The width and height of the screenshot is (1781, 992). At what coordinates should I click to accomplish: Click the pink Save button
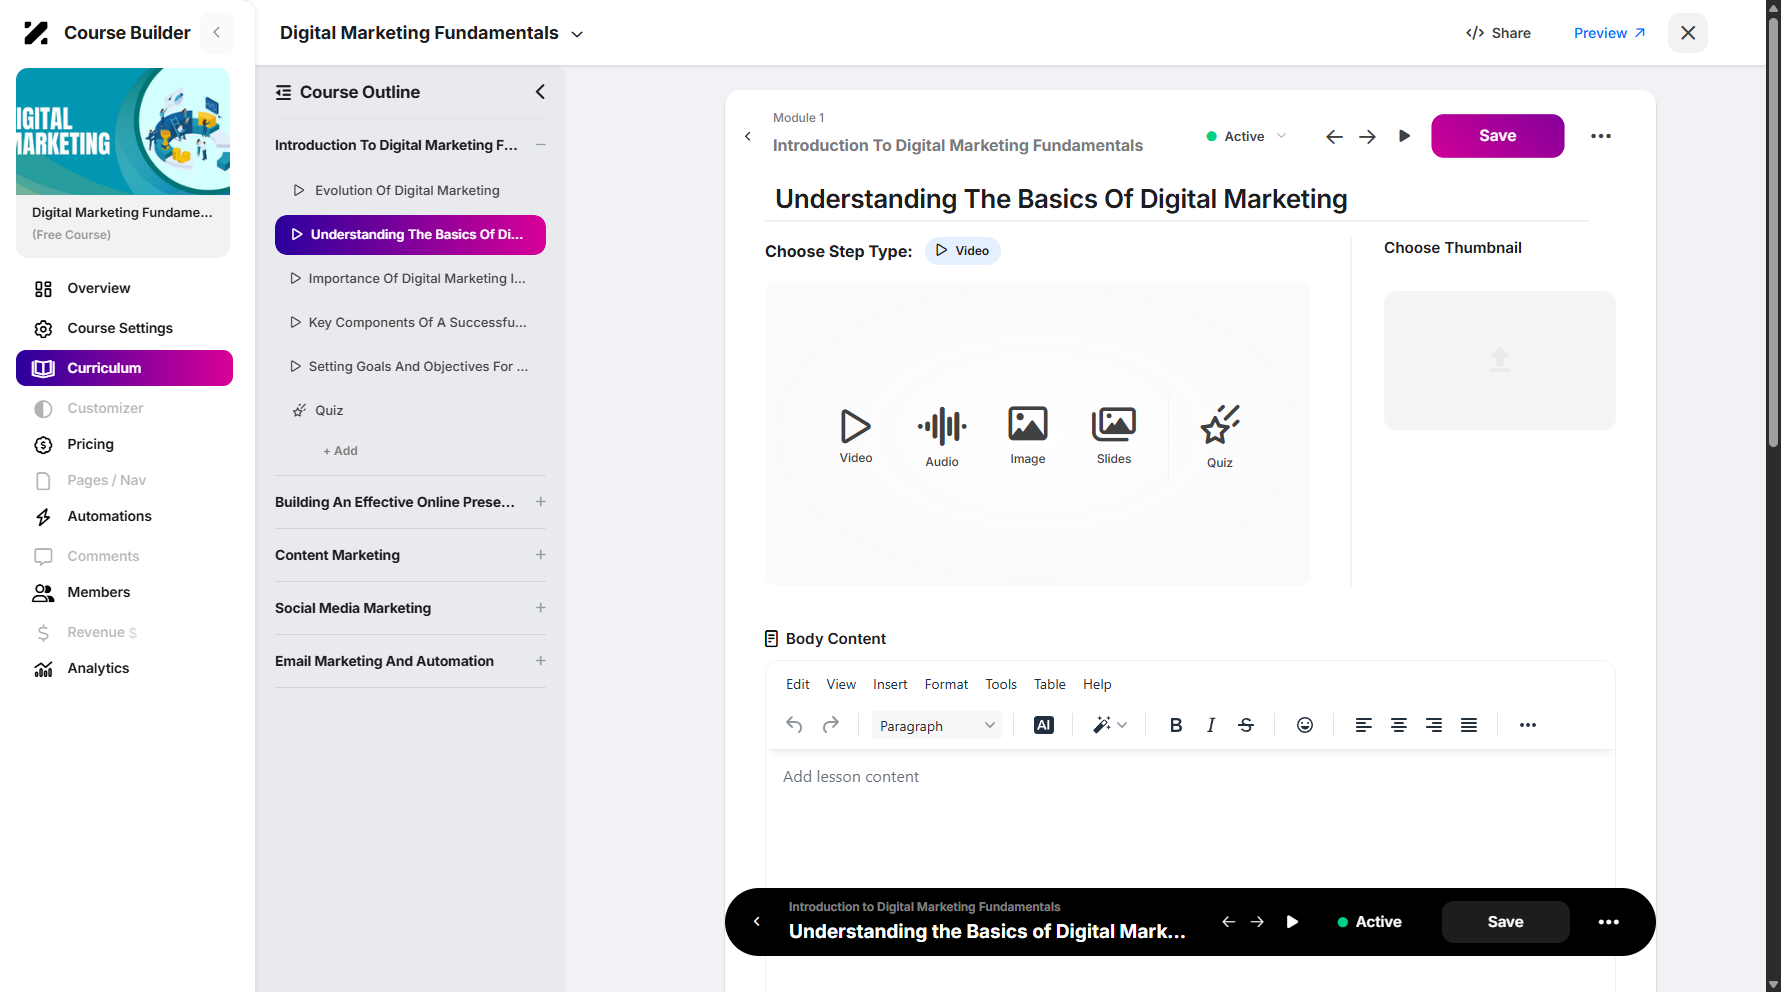1497,136
